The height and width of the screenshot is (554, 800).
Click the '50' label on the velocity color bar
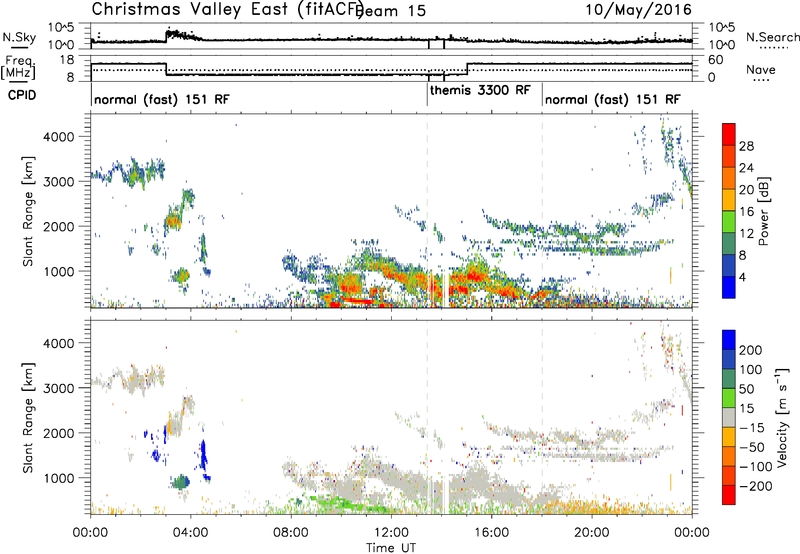[747, 389]
